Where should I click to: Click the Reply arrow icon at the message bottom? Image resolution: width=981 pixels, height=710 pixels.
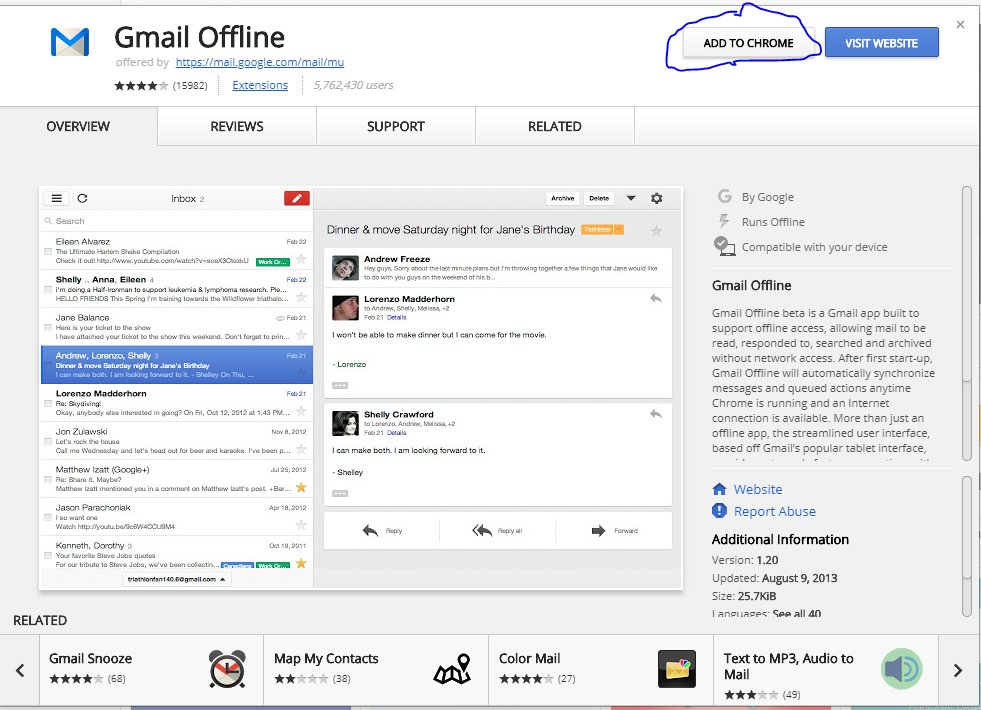pyautogui.click(x=370, y=530)
